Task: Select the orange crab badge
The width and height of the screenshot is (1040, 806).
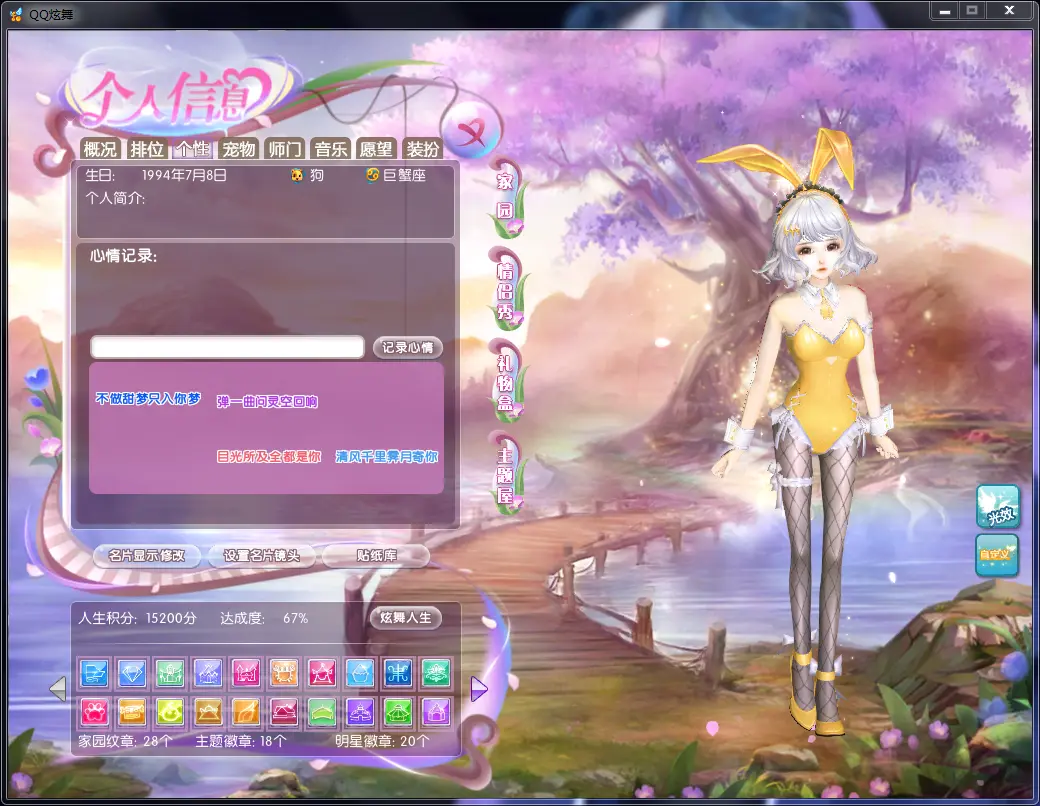Action: click(284, 673)
